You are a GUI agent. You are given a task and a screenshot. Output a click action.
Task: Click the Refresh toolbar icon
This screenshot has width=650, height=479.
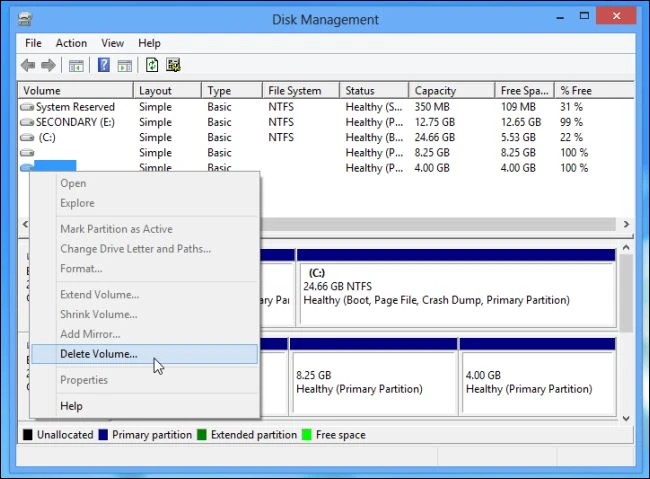(x=152, y=66)
